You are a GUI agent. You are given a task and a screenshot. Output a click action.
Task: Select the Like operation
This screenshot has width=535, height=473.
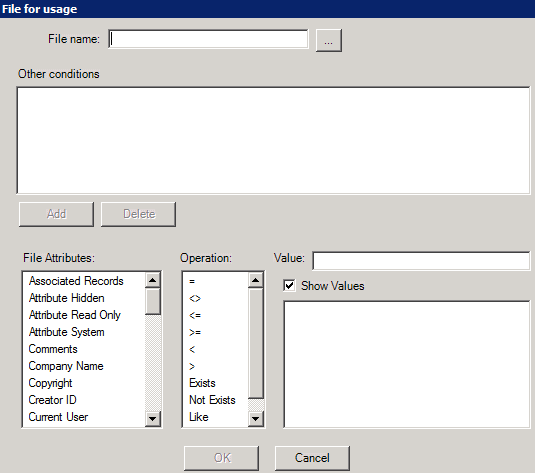tap(199, 417)
